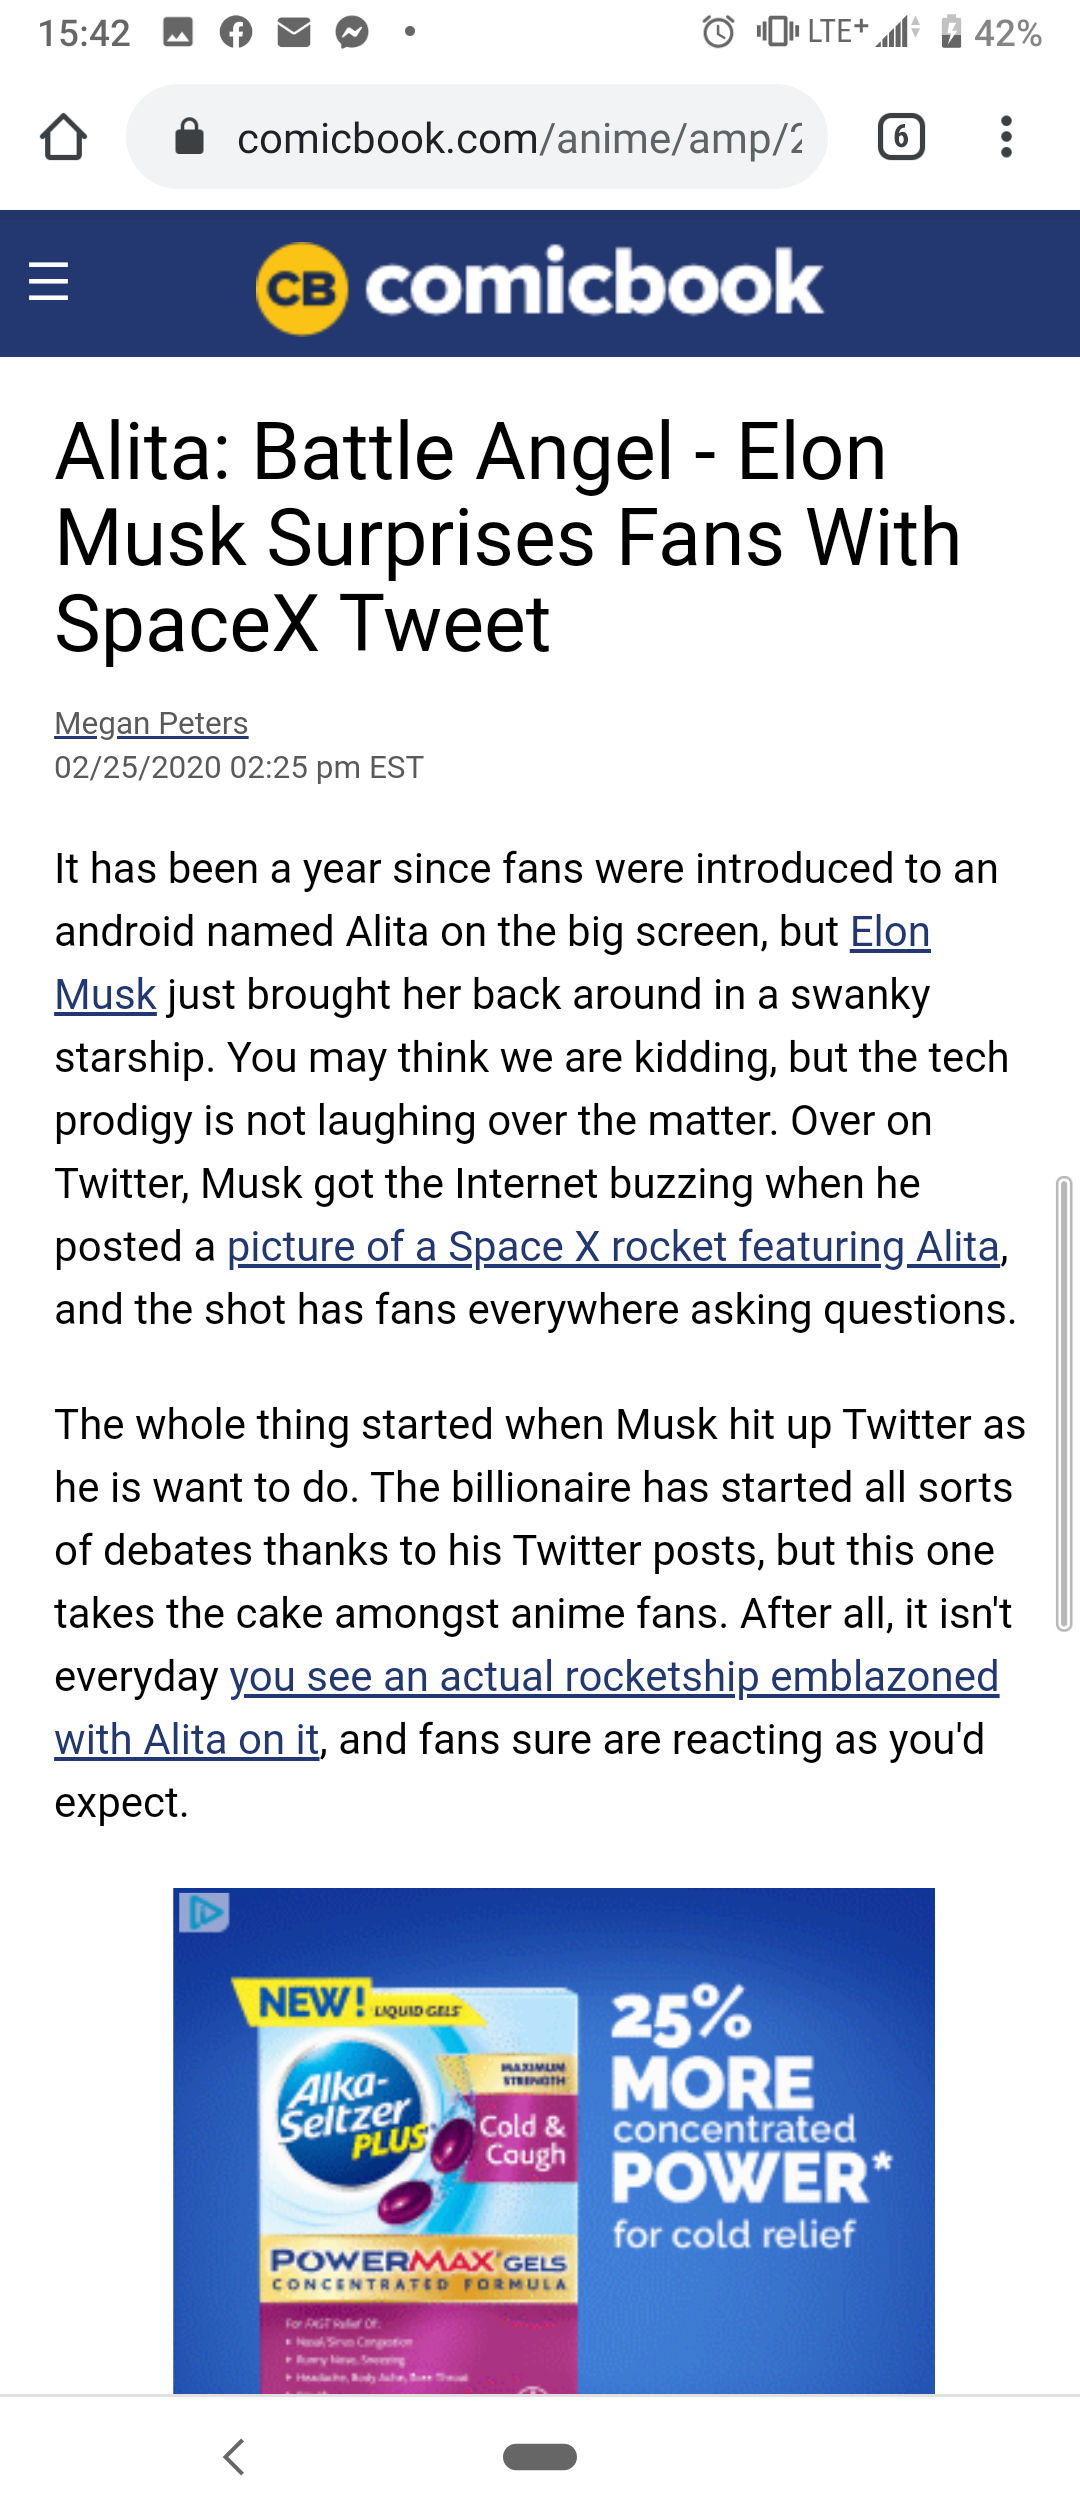
Task: Open picture of Space X rocket link
Action: click(613, 1247)
